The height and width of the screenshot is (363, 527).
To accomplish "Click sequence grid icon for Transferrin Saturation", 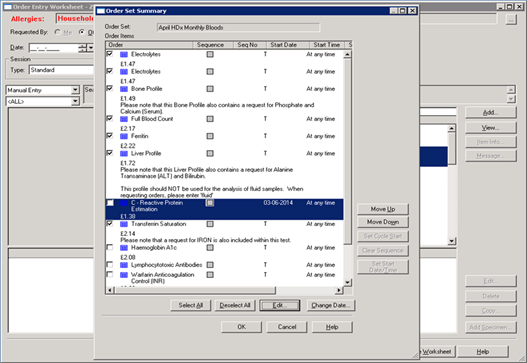I will tap(210, 224).
